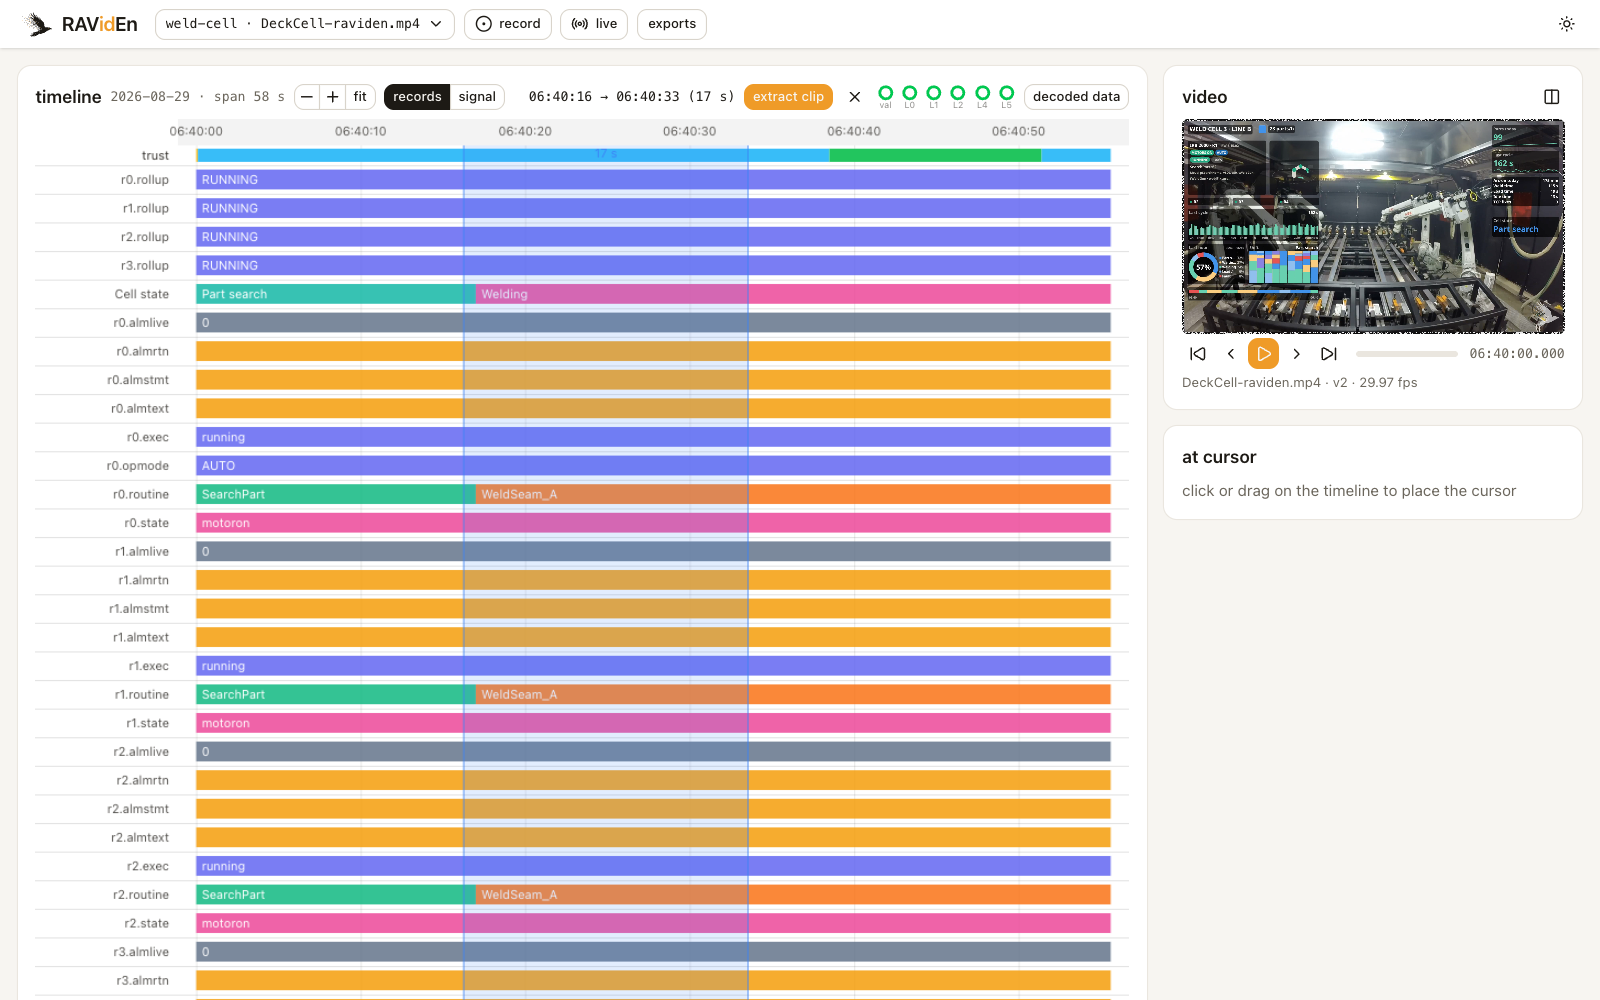Click the green segment on trust track
Viewport: 1600px width, 1000px height.
(935, 155)
